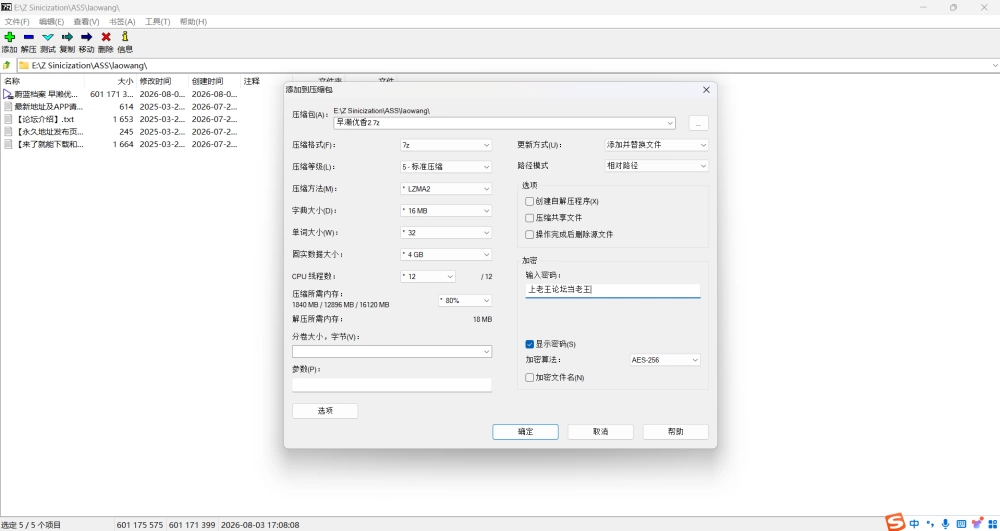Click the punctuation mode icon in IME bar
Screen dimensions: 1000x531
930,523
